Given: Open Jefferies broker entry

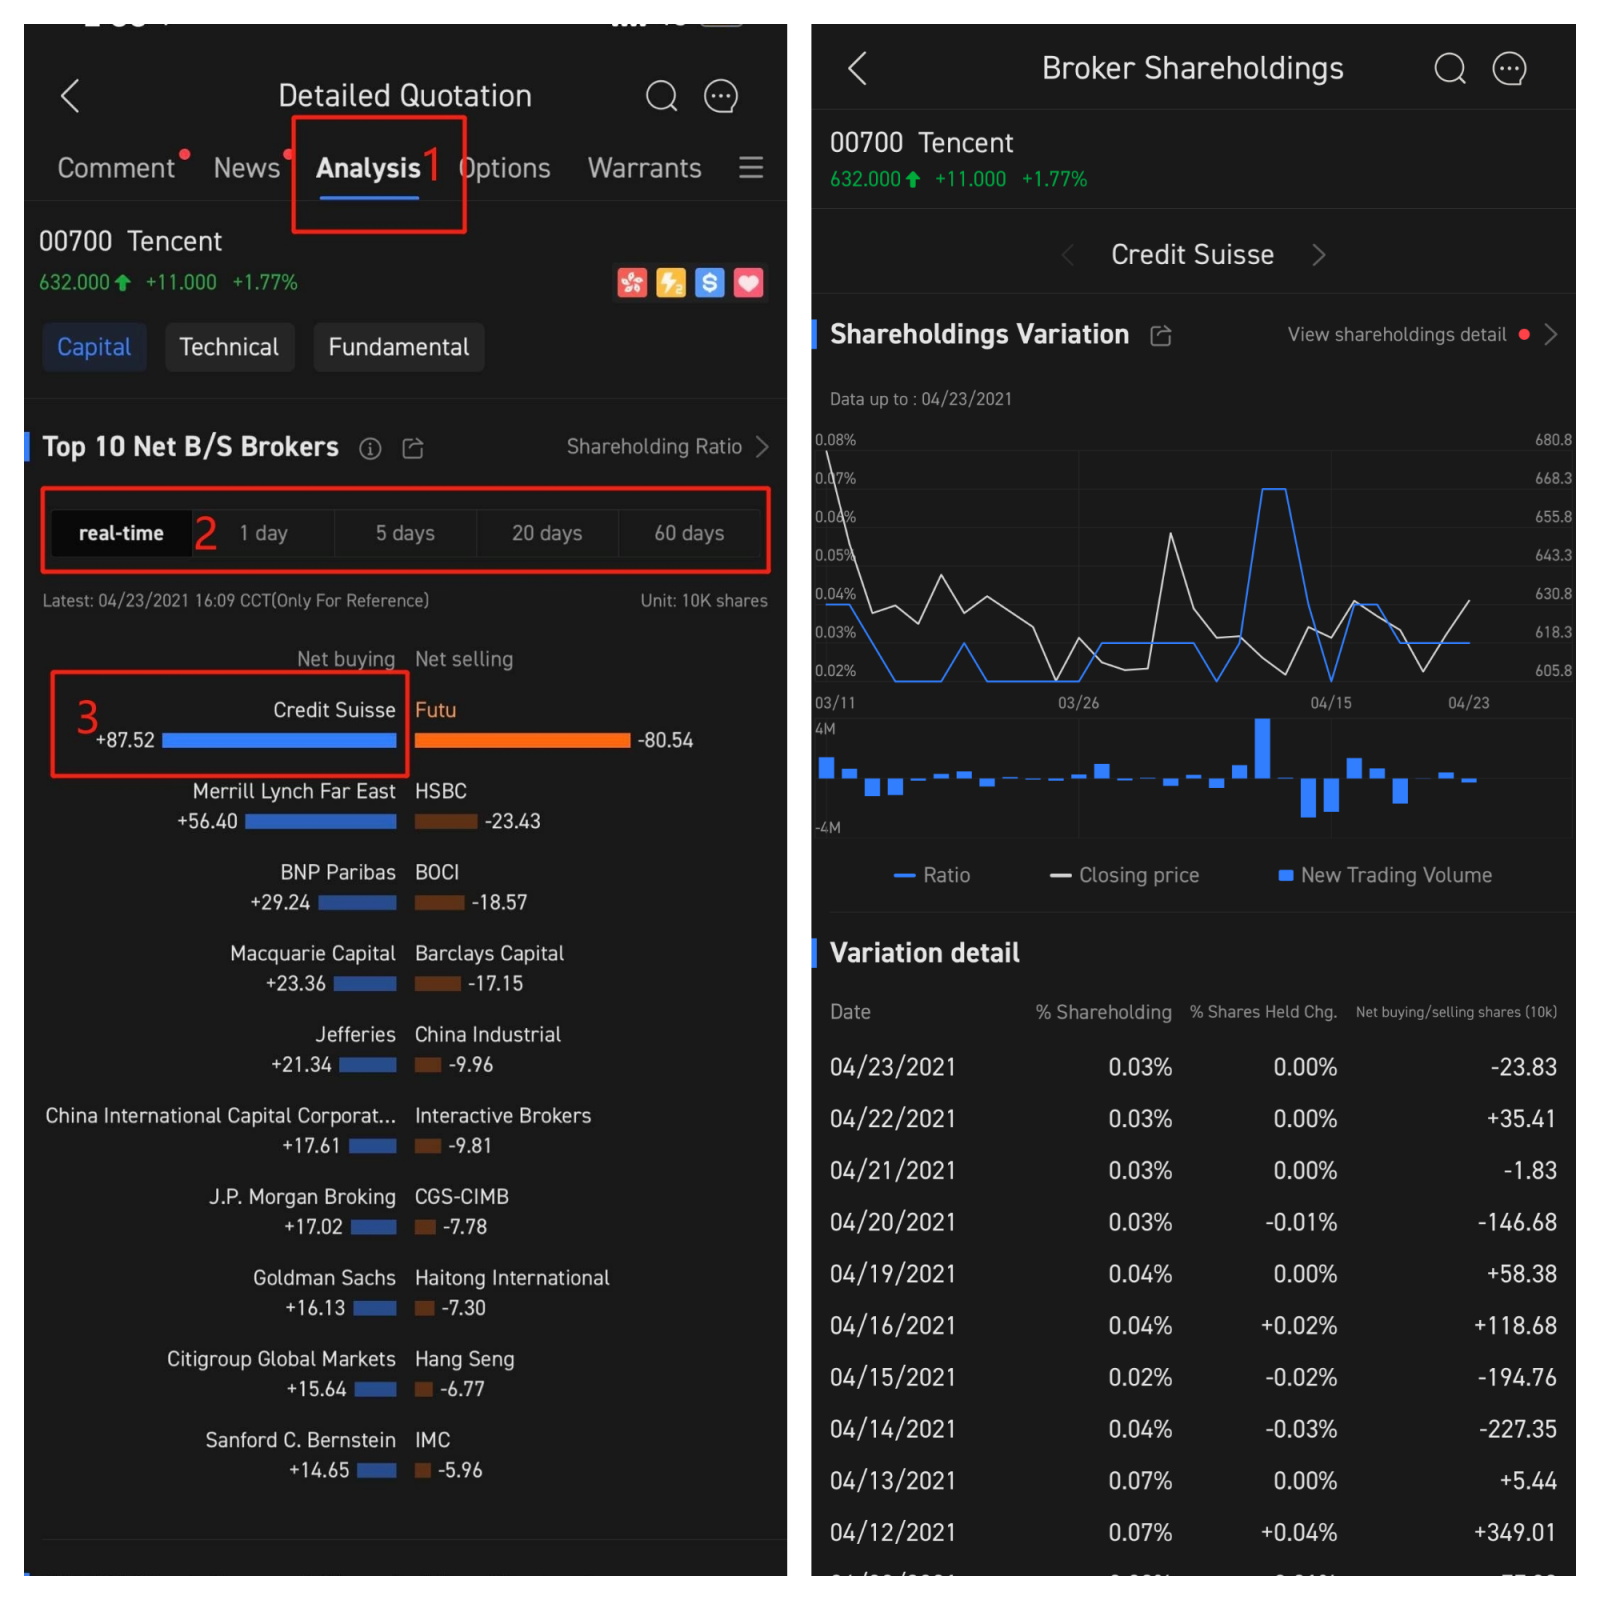Looking at the screenshot, I should click(x=356, y=1034).
